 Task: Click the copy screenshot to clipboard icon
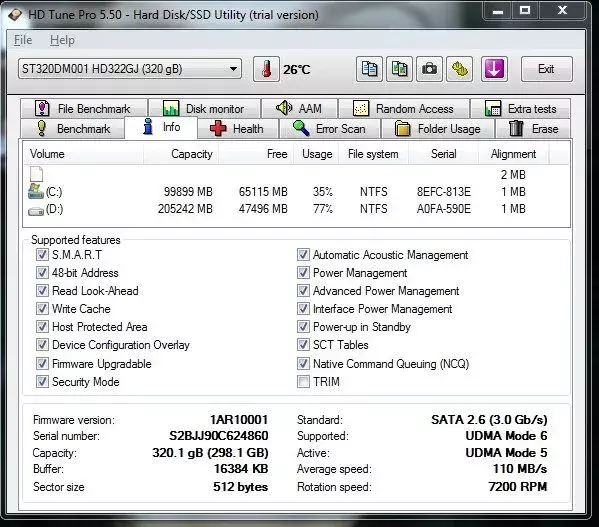pos(399,69)
